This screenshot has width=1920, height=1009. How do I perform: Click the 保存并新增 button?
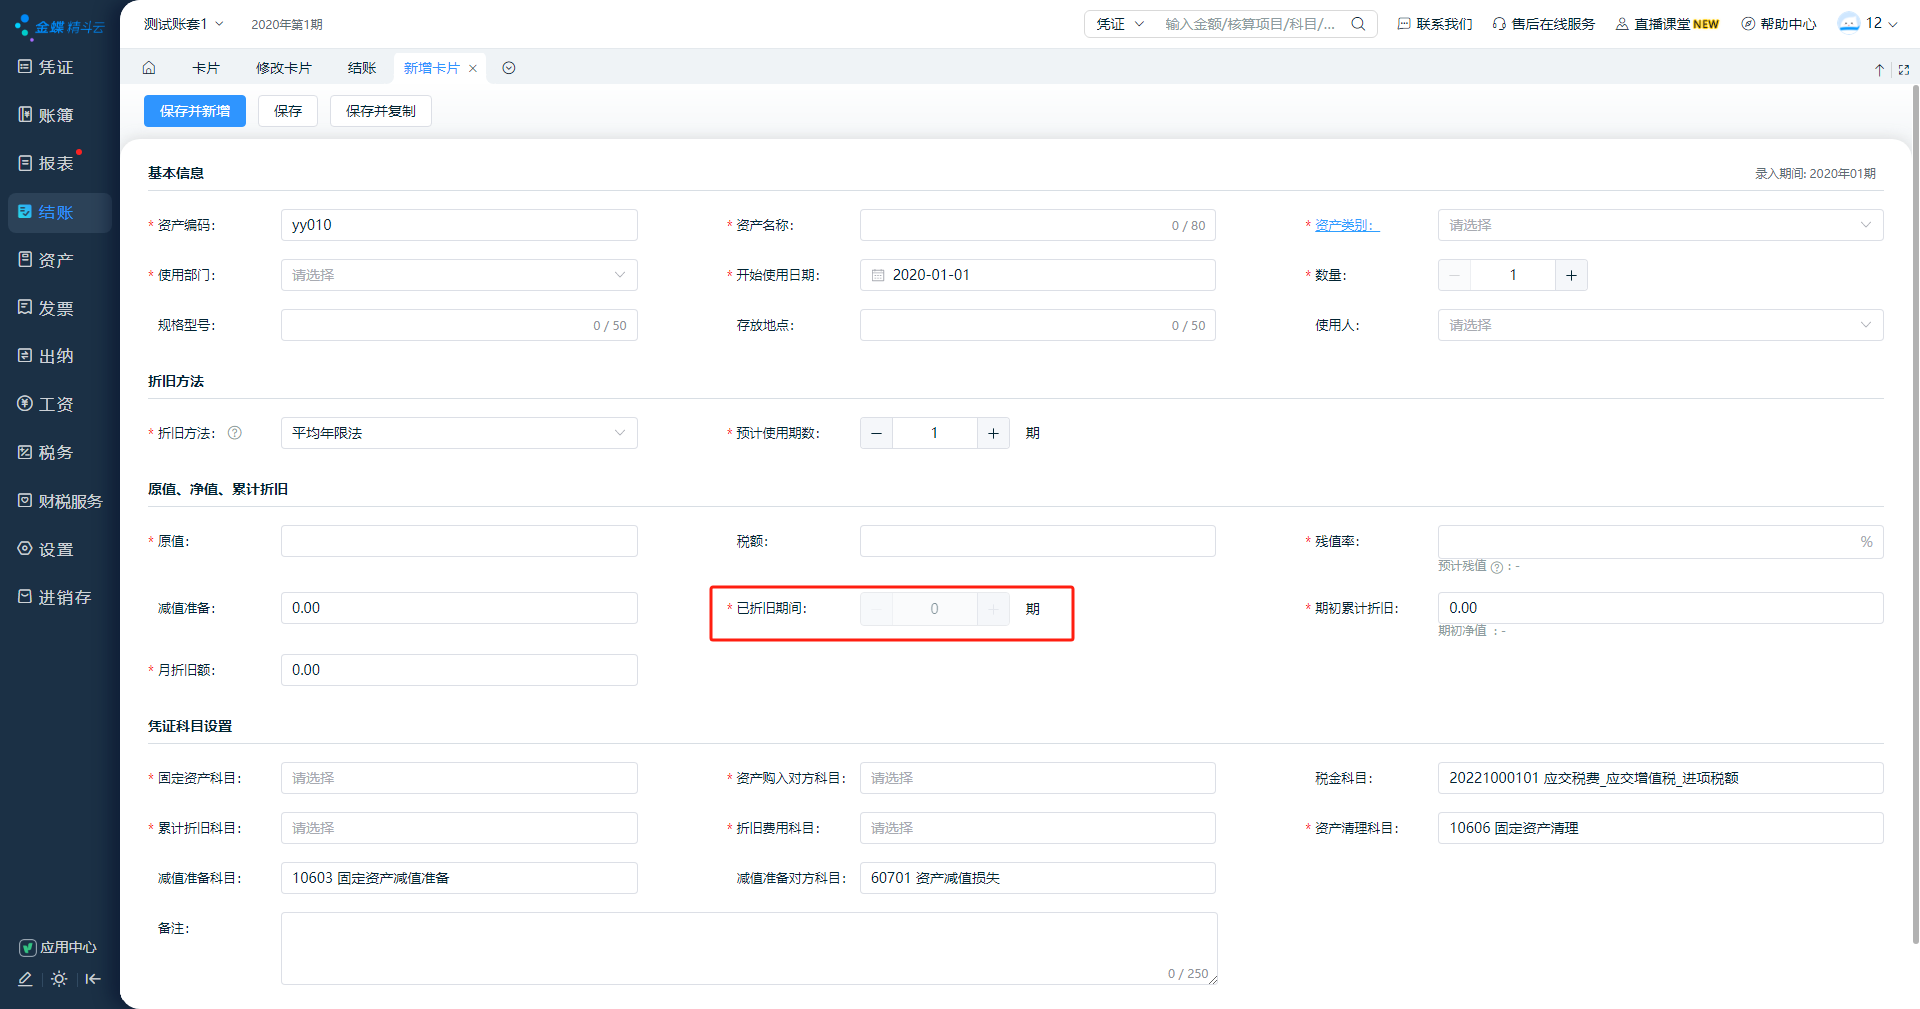(x=195, y=111)
